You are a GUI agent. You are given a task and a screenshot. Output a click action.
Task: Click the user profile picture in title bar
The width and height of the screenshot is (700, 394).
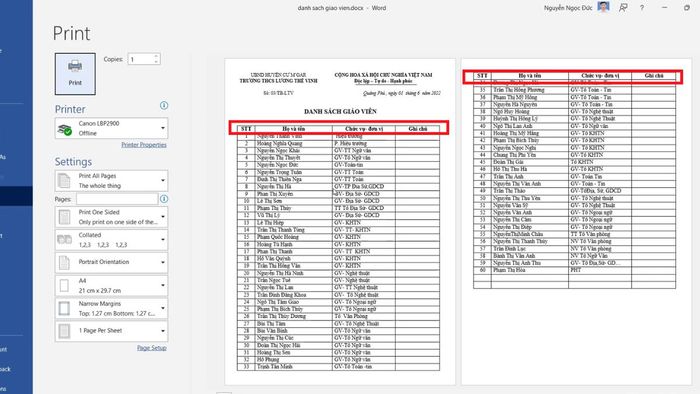pos(604,7)
